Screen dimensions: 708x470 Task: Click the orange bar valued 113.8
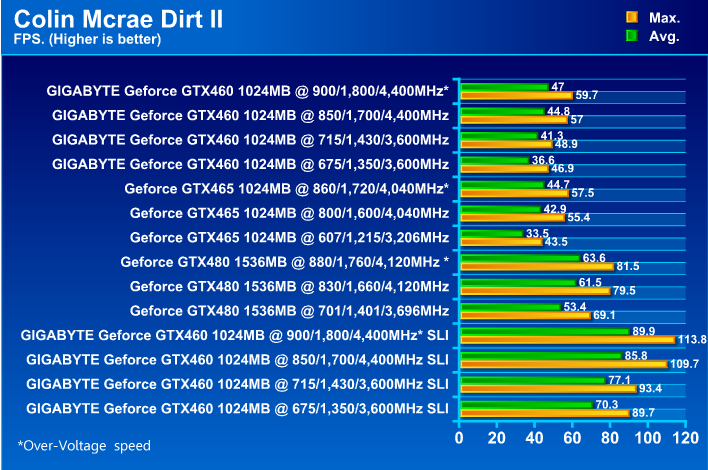coord(568,340)
